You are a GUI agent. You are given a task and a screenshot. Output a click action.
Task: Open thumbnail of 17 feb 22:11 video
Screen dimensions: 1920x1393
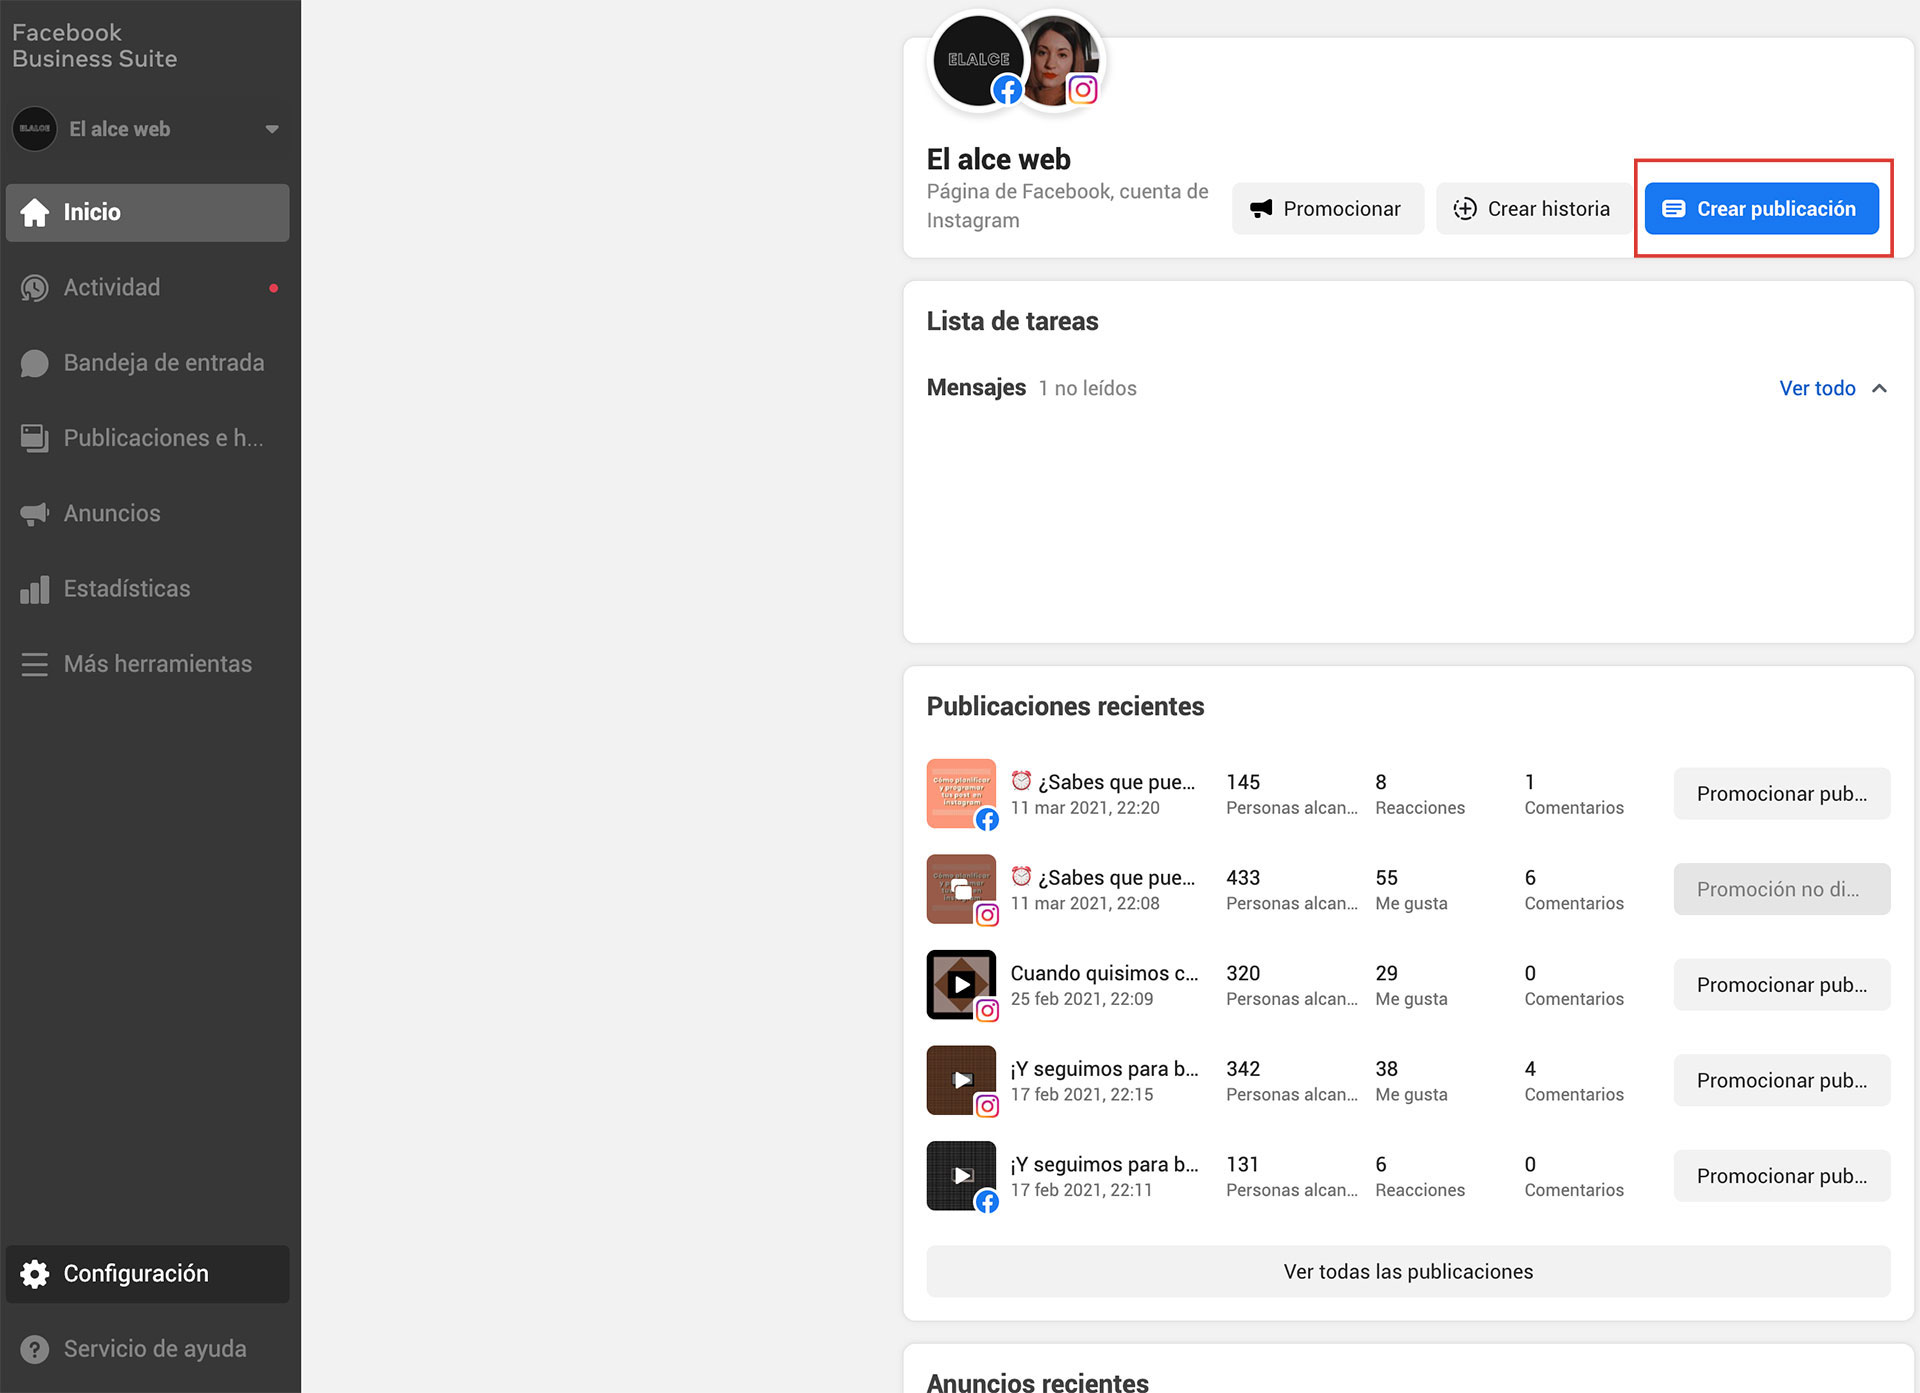961,1176
